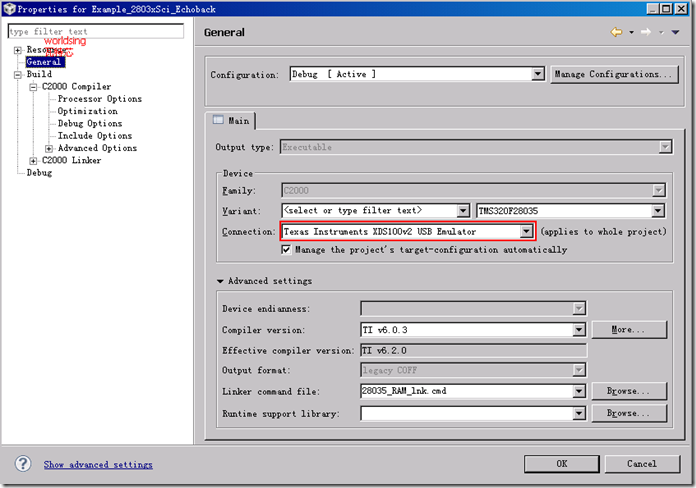The image size is (696, 488).
Task: Expand the Resource tree node
Action: (17, 50)
